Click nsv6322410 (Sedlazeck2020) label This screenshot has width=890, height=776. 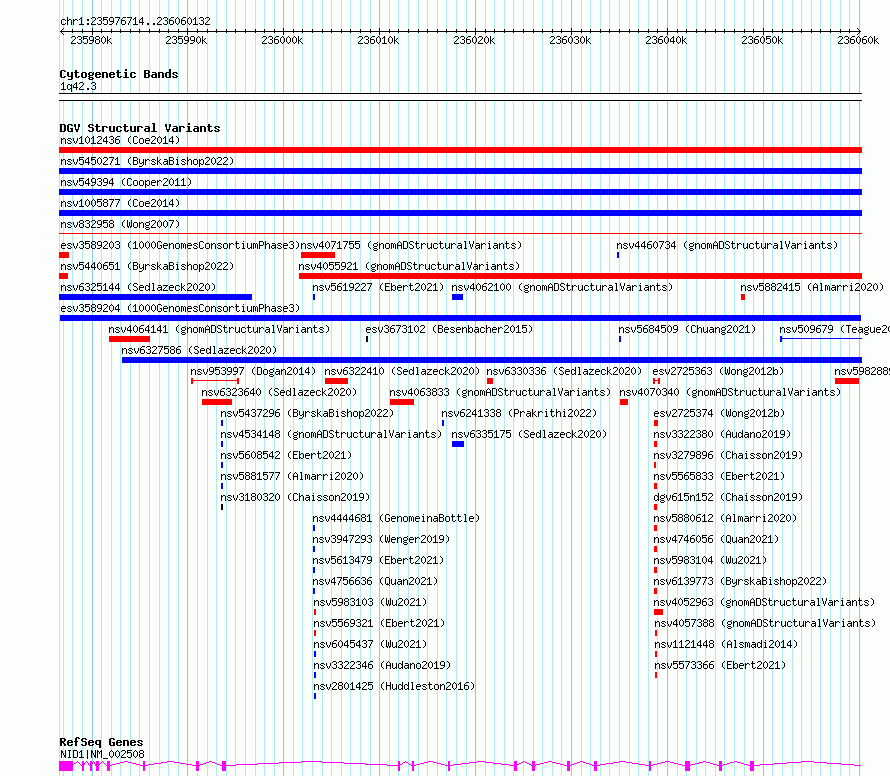[402, 371]
